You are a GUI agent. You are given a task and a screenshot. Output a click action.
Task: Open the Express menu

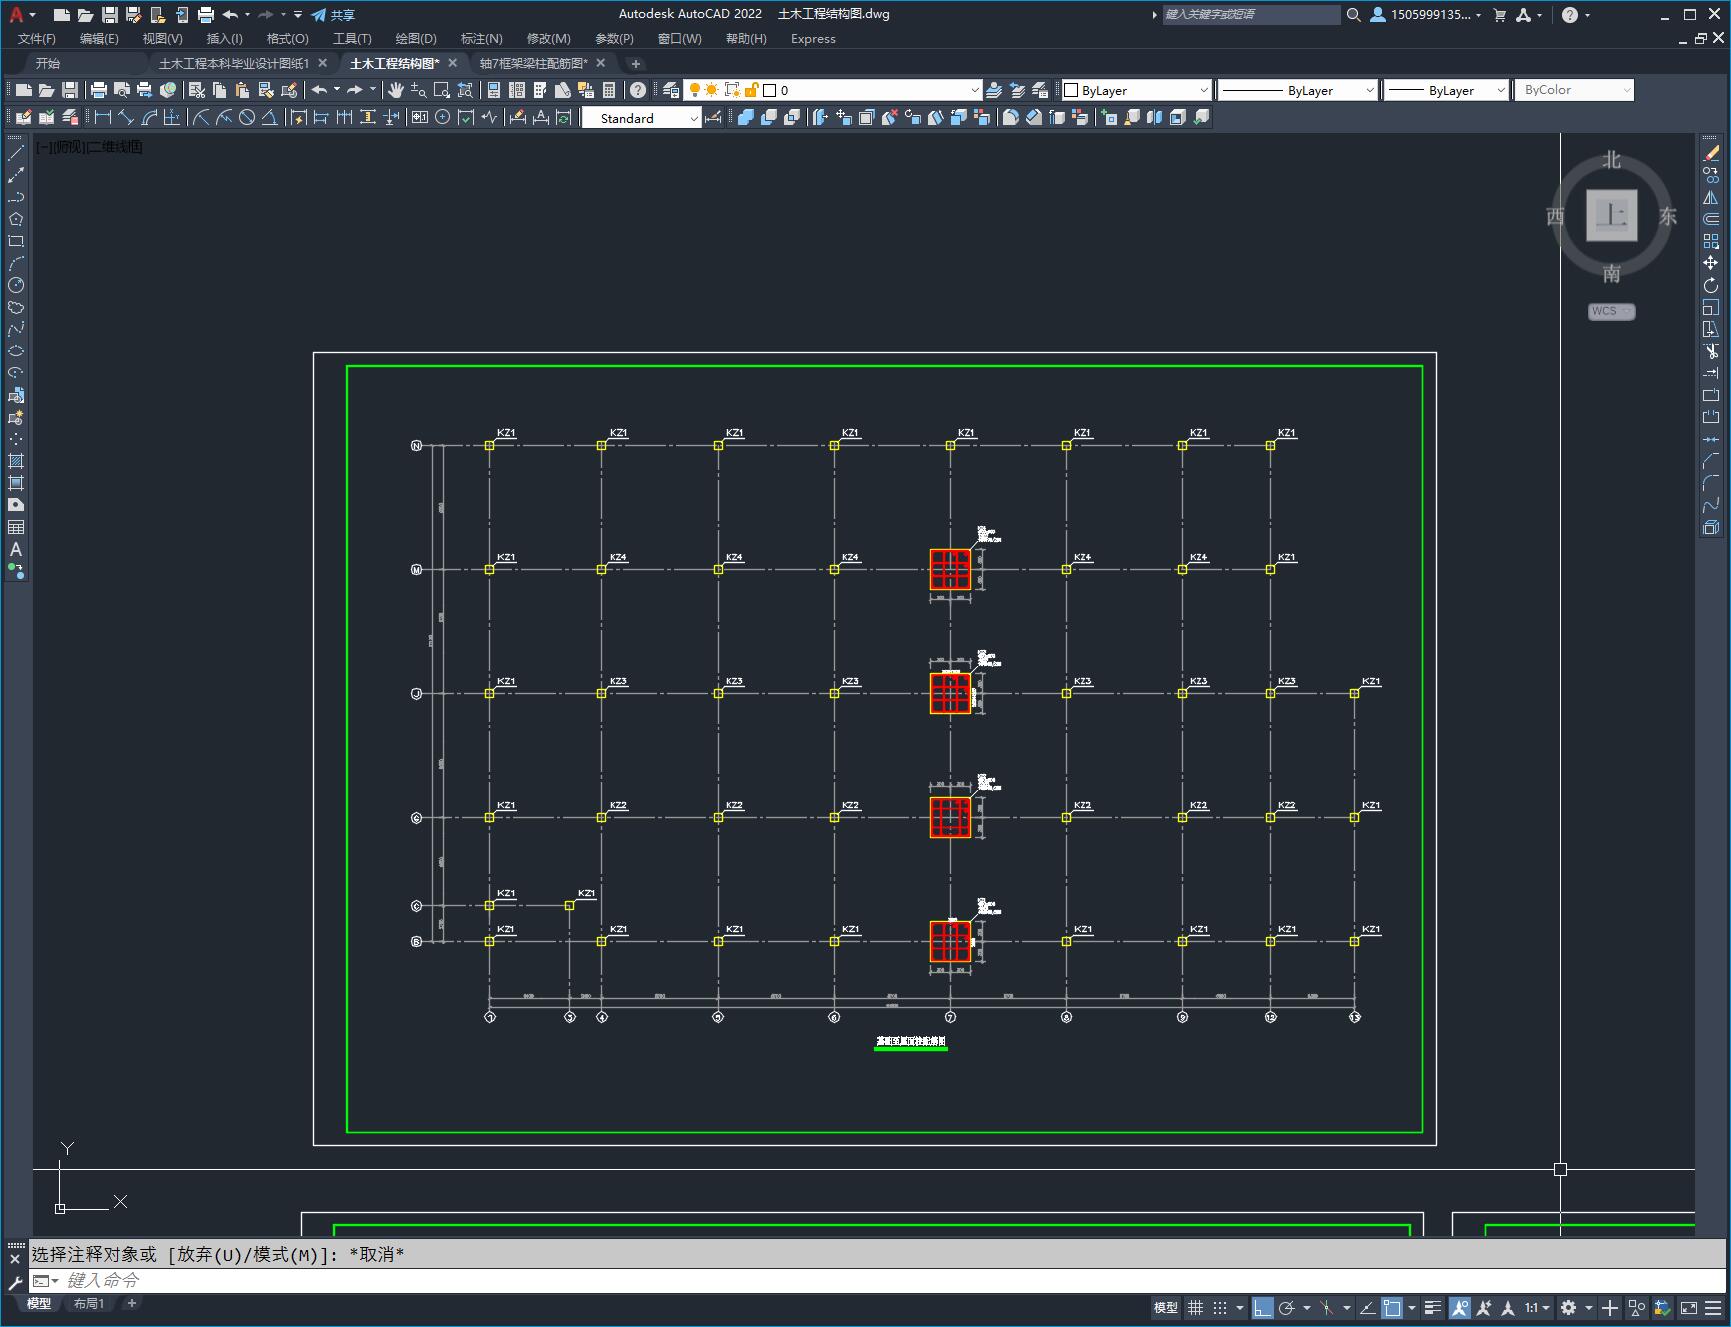(x=813, y=39)
